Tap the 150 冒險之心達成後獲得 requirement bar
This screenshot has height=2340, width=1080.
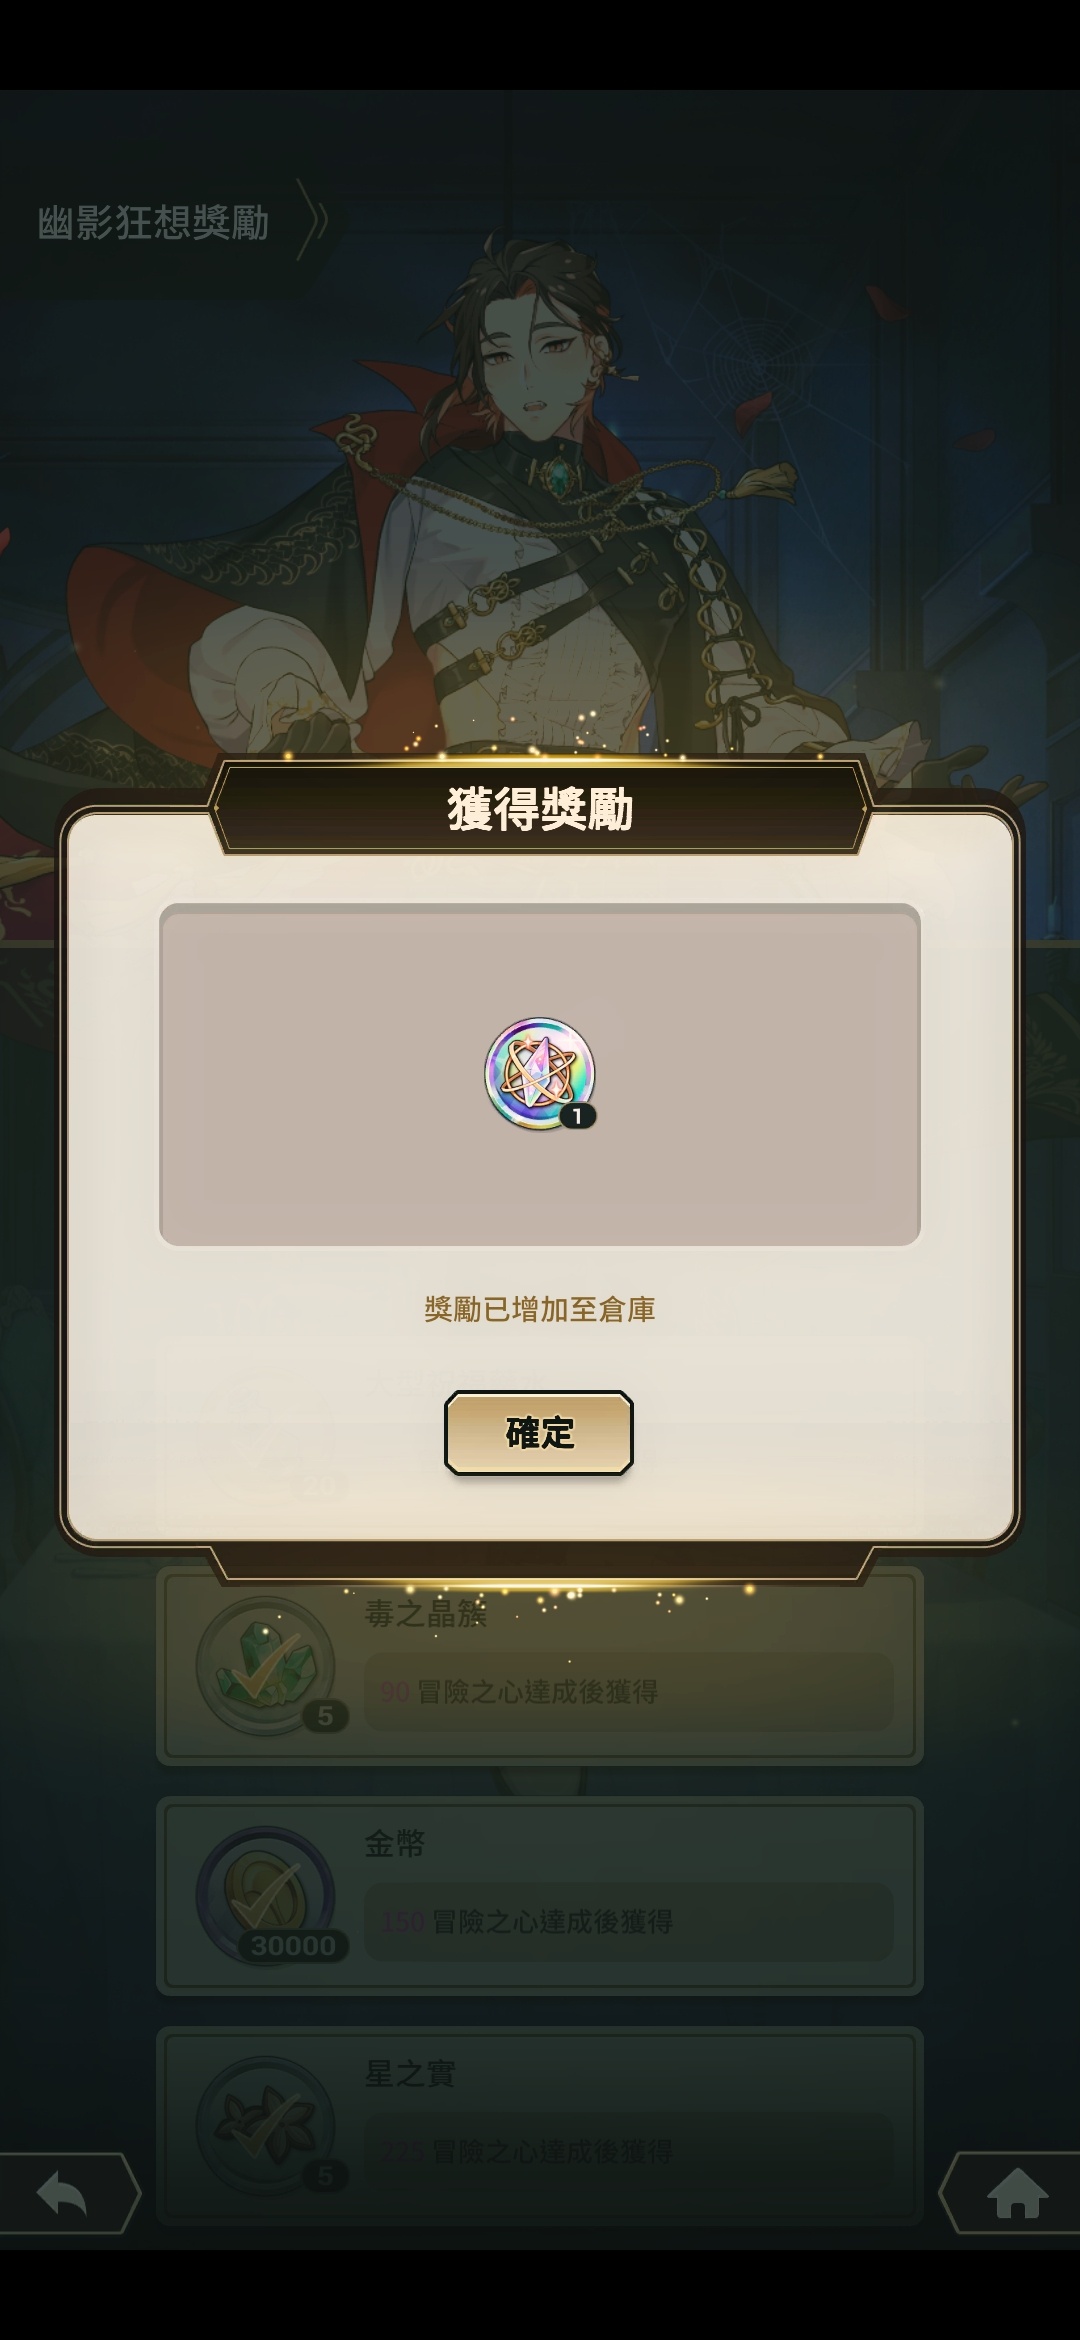coord(628,1921)
